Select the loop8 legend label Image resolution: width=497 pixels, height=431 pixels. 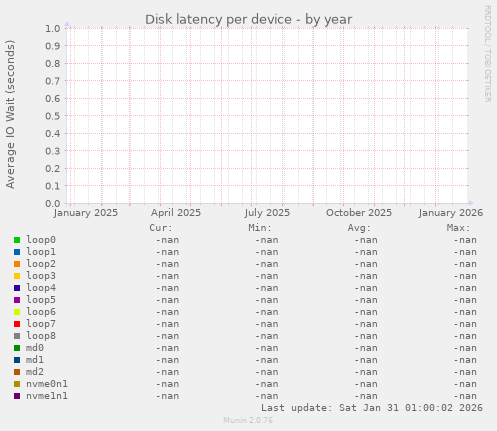41,336
